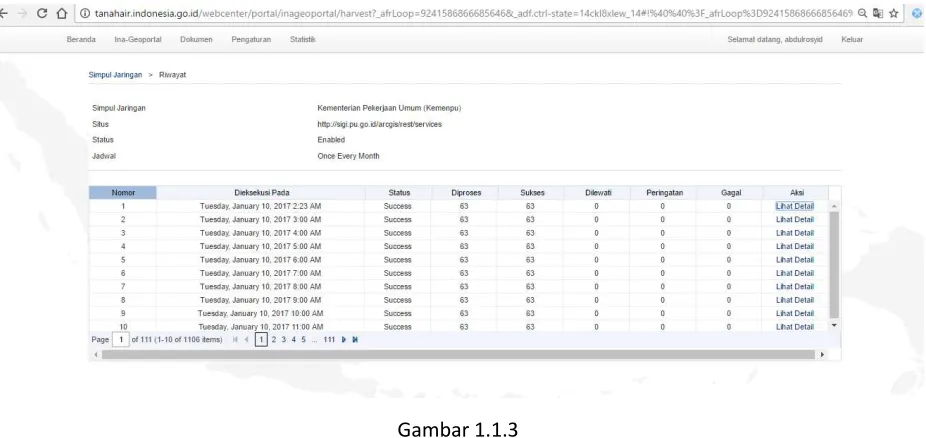Click 'Kementerian Pekerjaan Umum (Kemenpu)' text

tap(389, 109)
